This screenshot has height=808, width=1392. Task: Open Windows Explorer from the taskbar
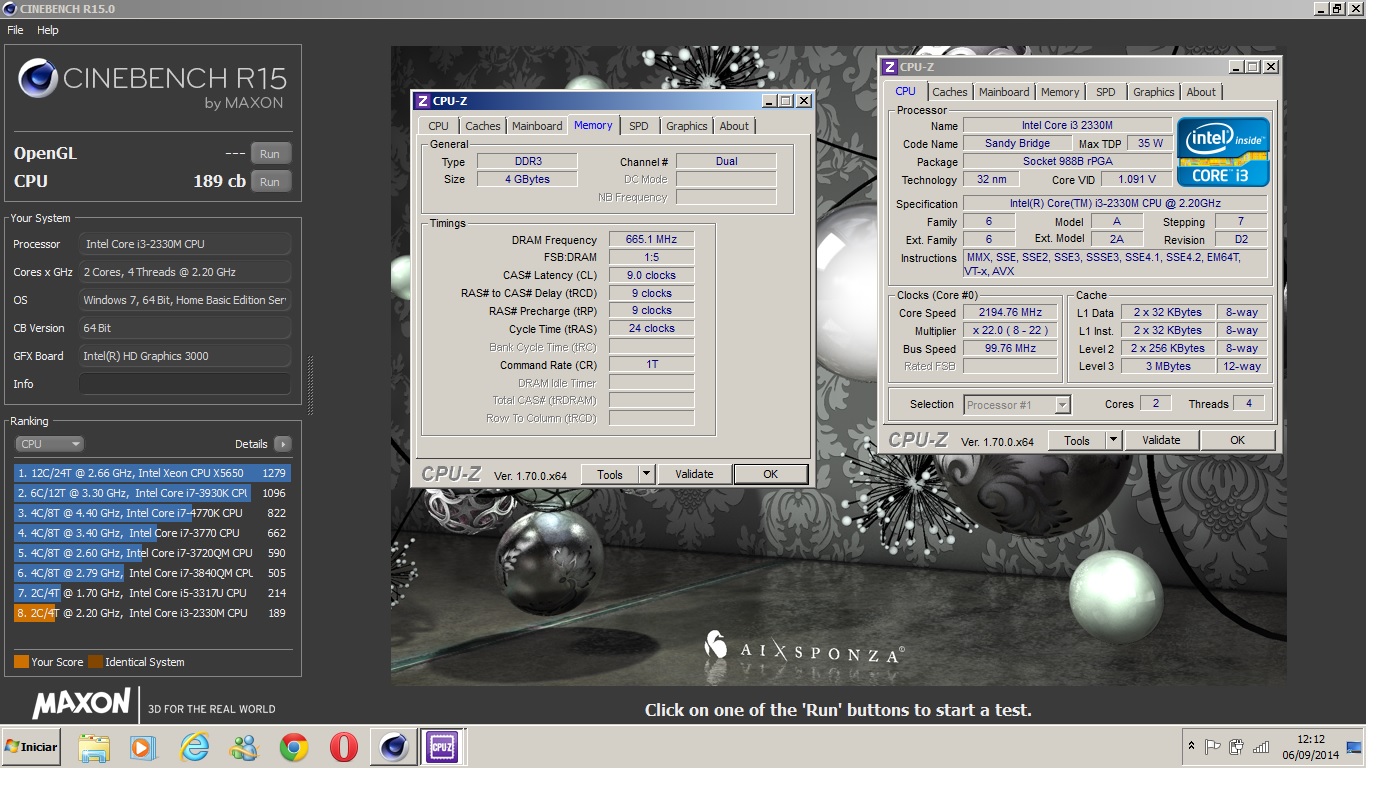click(94, 747)
